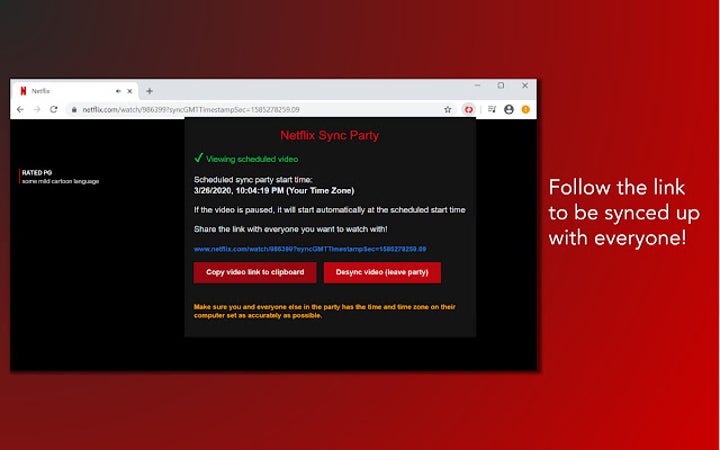The image size is (720, 450).
Task: Click the orange Chrome update menu icon
Action: point(525,109)
